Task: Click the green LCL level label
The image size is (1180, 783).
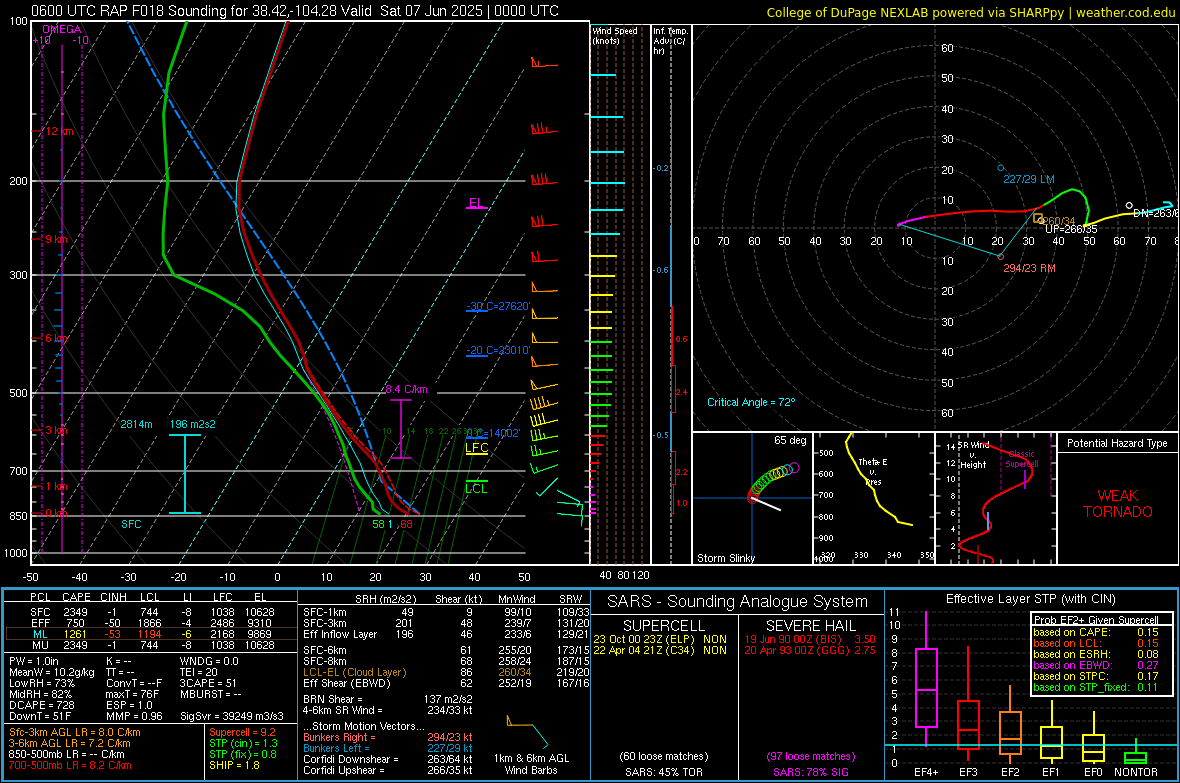Action: click(x=476, y=489)
